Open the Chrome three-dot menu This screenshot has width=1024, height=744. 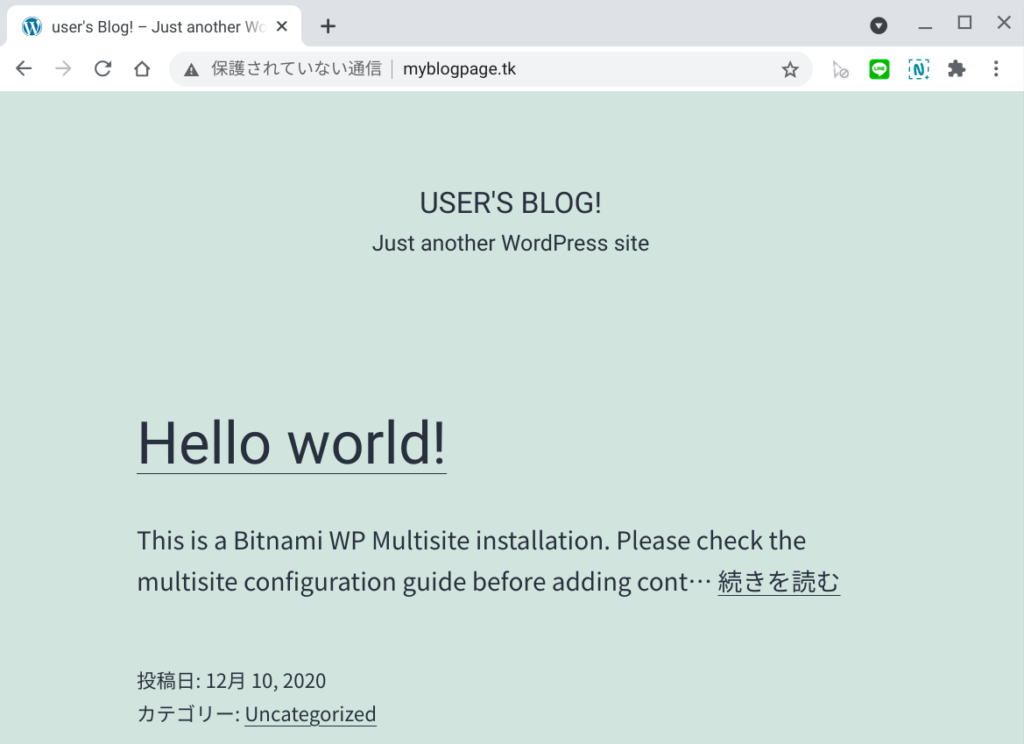996,69
